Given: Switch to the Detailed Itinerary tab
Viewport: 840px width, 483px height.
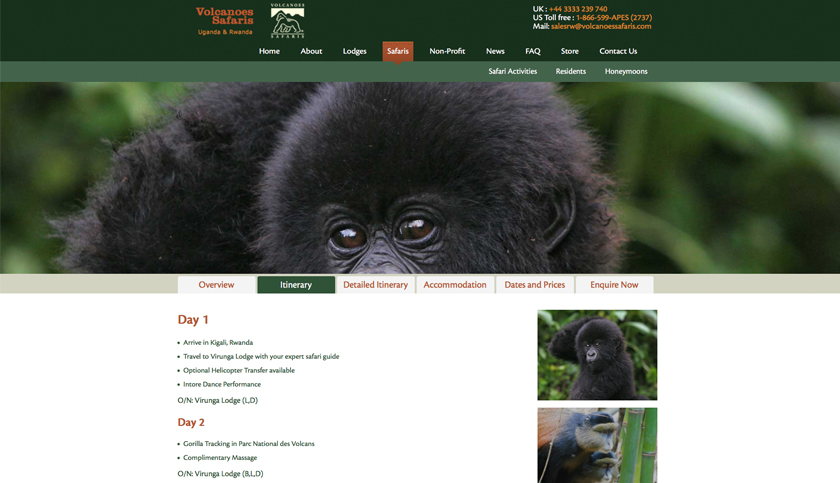Looking at the screenshot, I should coord(376,285).
